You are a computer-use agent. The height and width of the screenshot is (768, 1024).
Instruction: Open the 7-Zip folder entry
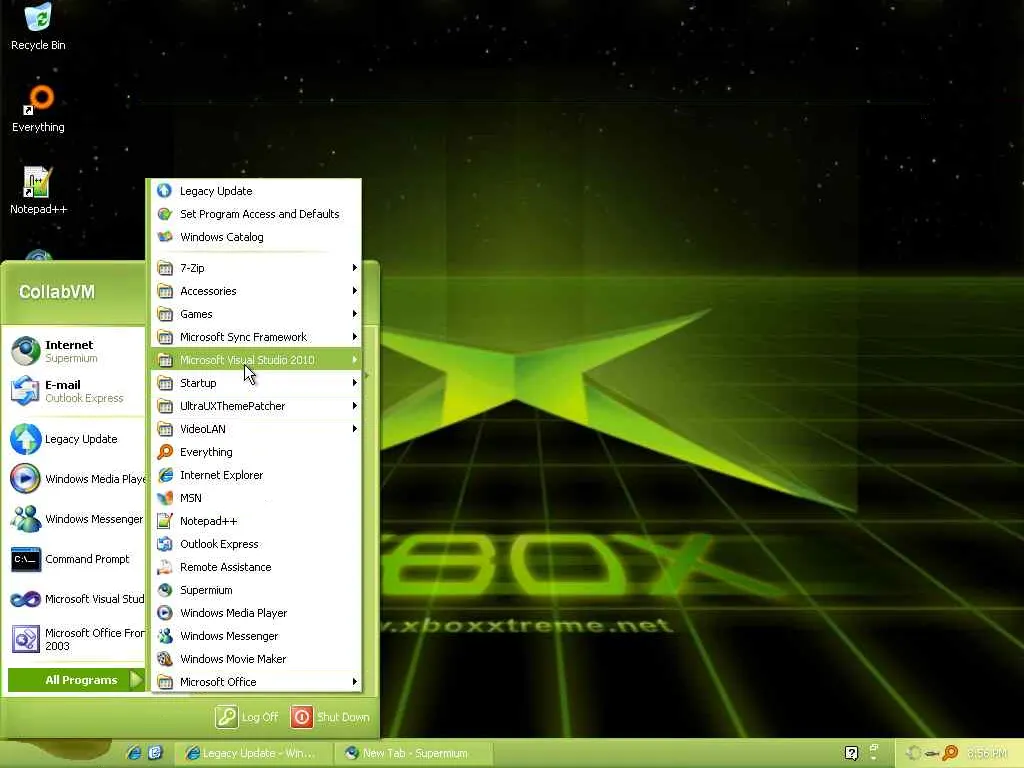[256, 268]
